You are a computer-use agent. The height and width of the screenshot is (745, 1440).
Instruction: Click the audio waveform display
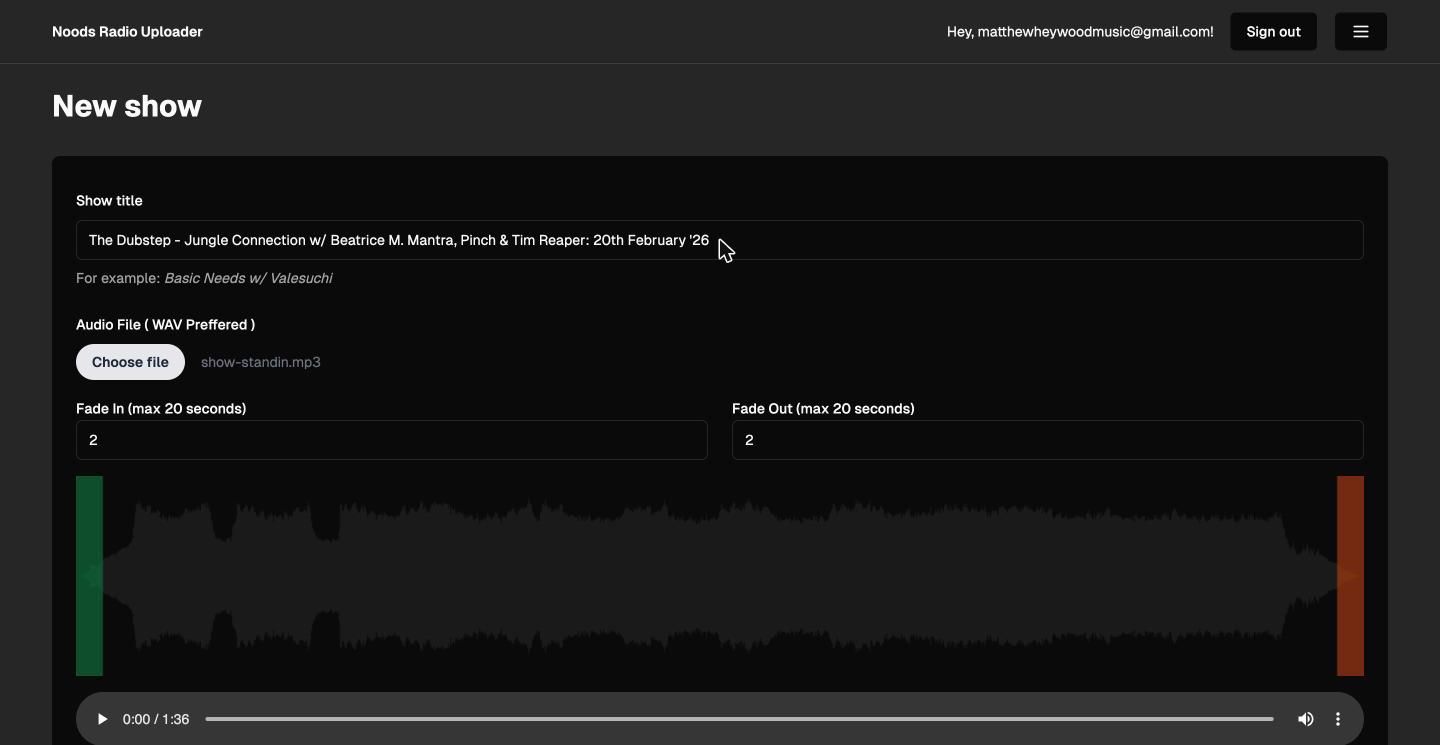click(x=720, y=576)
